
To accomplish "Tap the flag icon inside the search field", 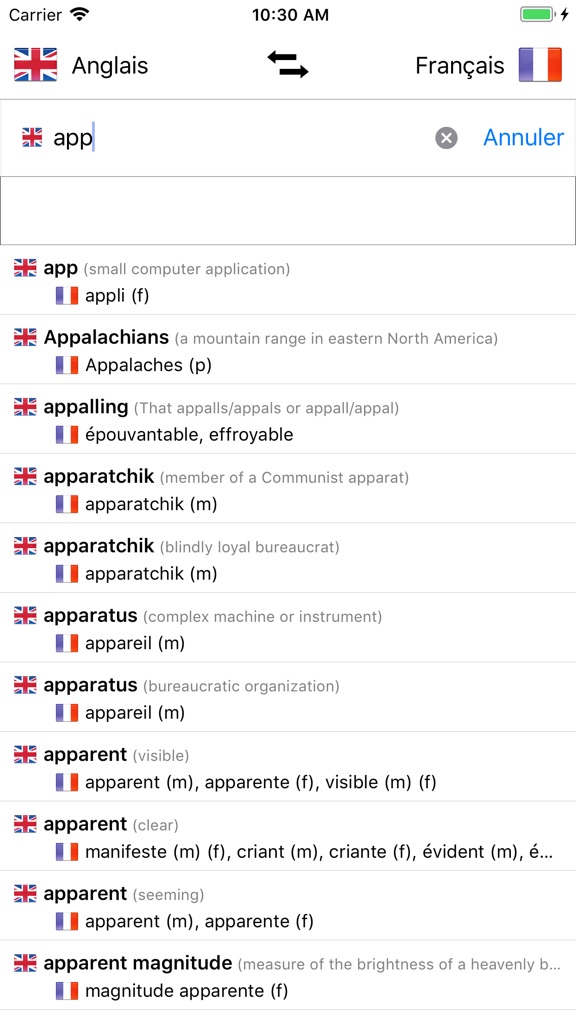I will (35, 137).
